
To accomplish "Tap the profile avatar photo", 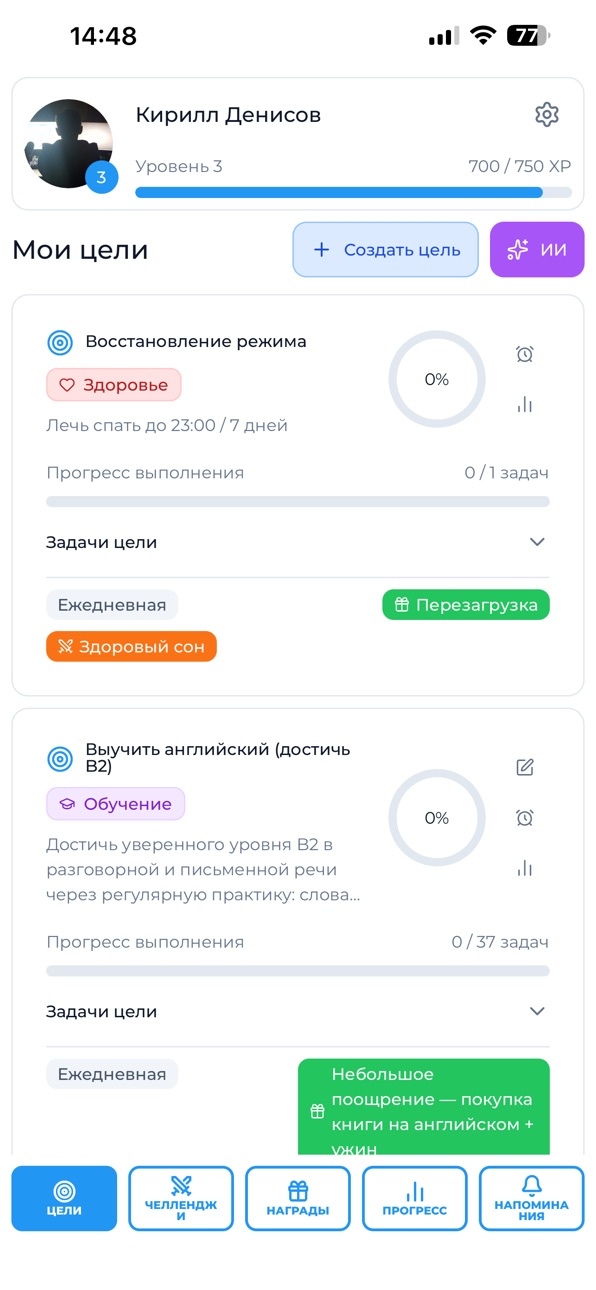I will coord(68,144).
